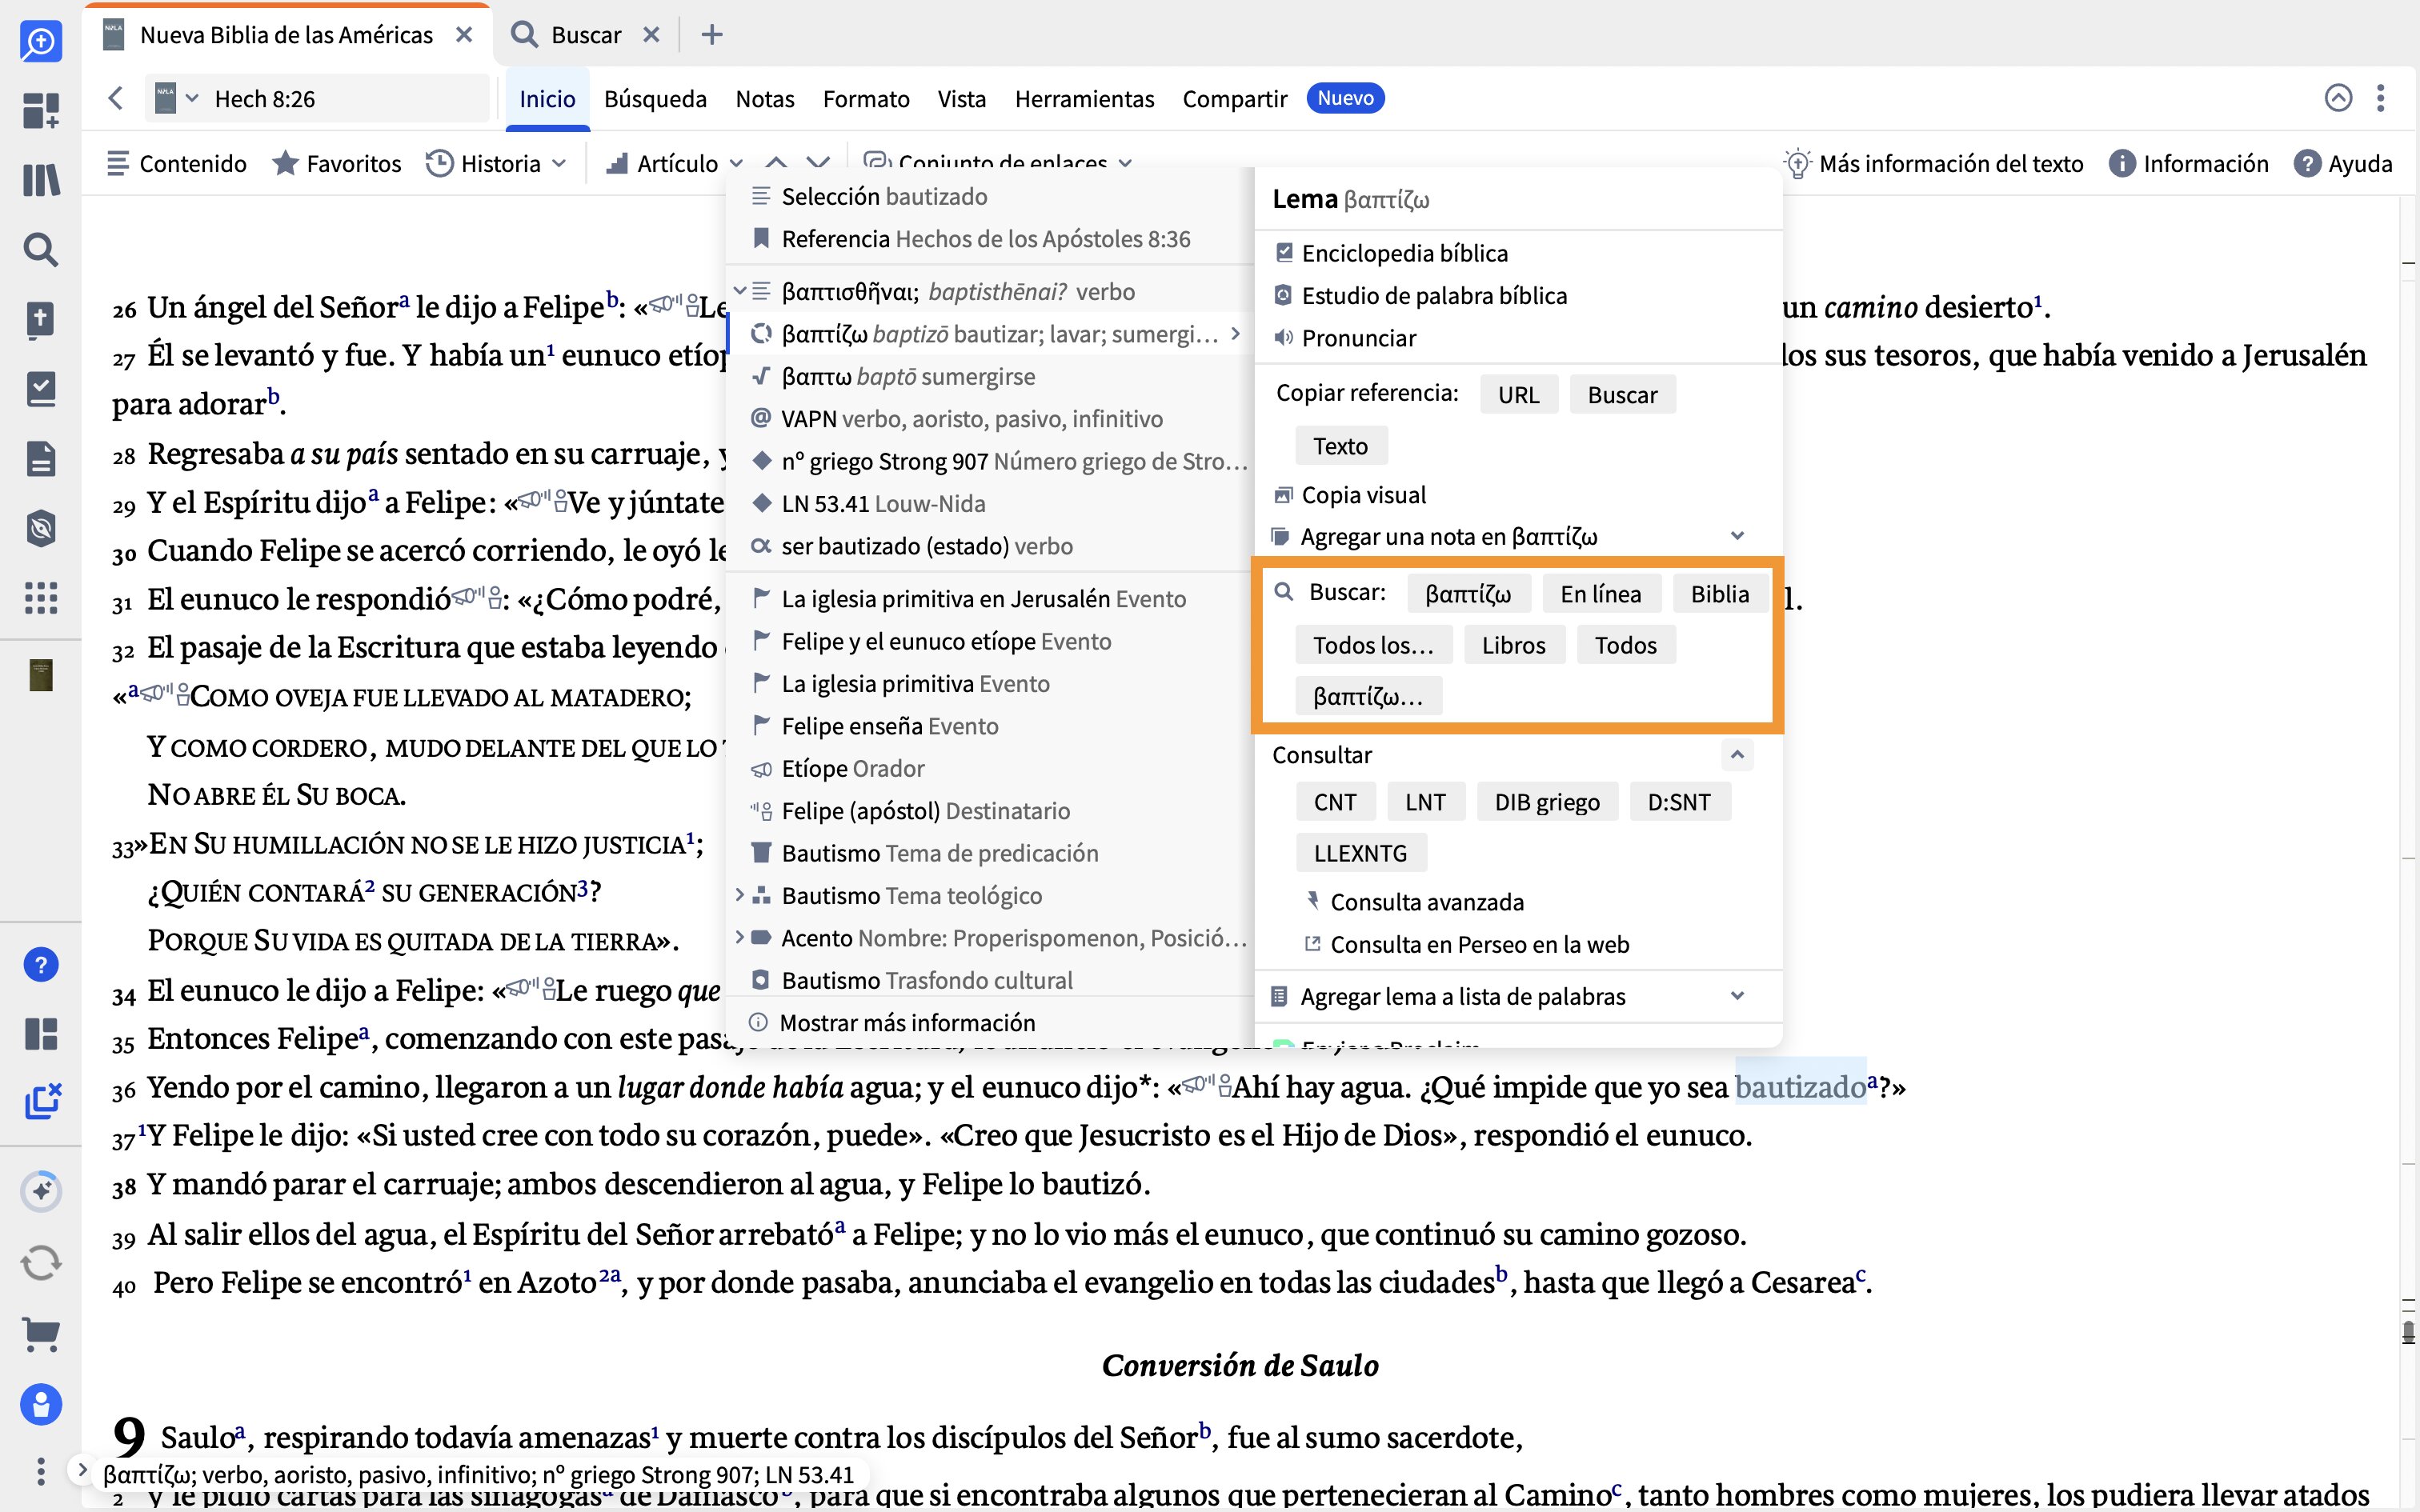This screenshot has width=2420, height=1512.
Task: Open the apps grid icon in left sidebar
Action: tap(41, 598)
